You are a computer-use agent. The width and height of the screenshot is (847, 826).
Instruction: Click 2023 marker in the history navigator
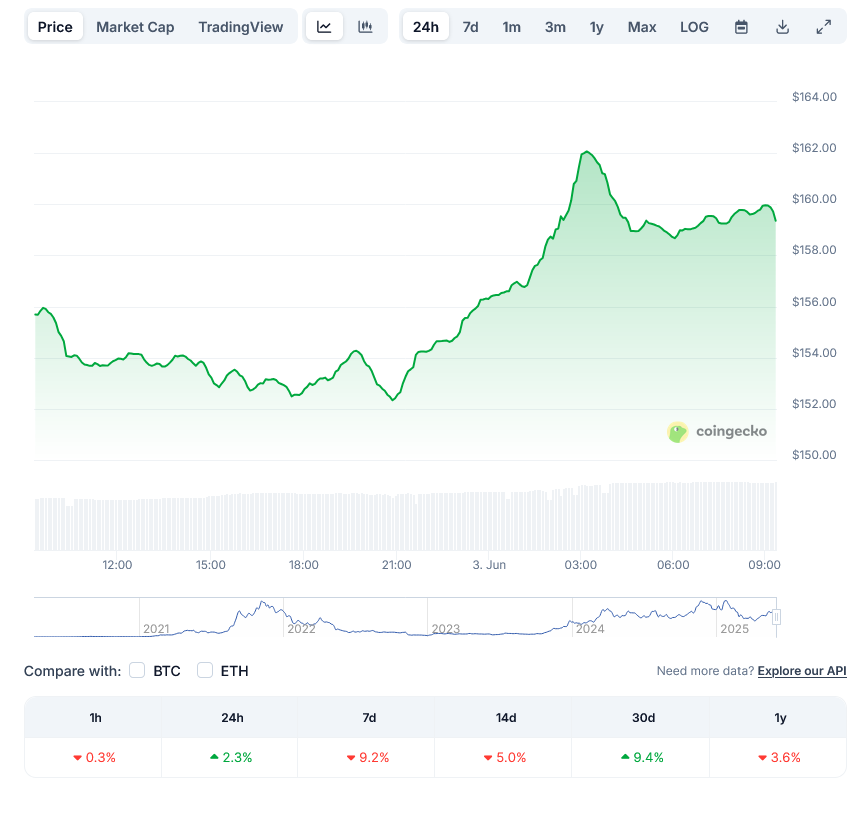[446, 629]
